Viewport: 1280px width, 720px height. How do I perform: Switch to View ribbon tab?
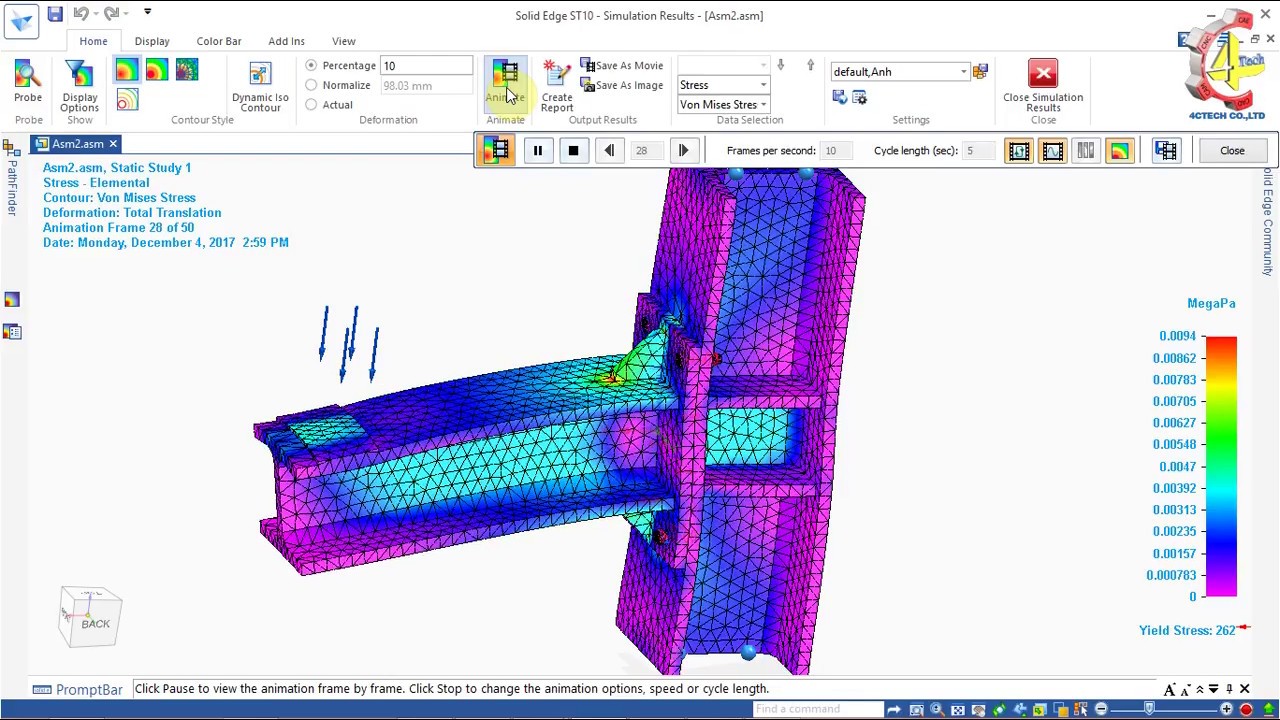(343, 41)
